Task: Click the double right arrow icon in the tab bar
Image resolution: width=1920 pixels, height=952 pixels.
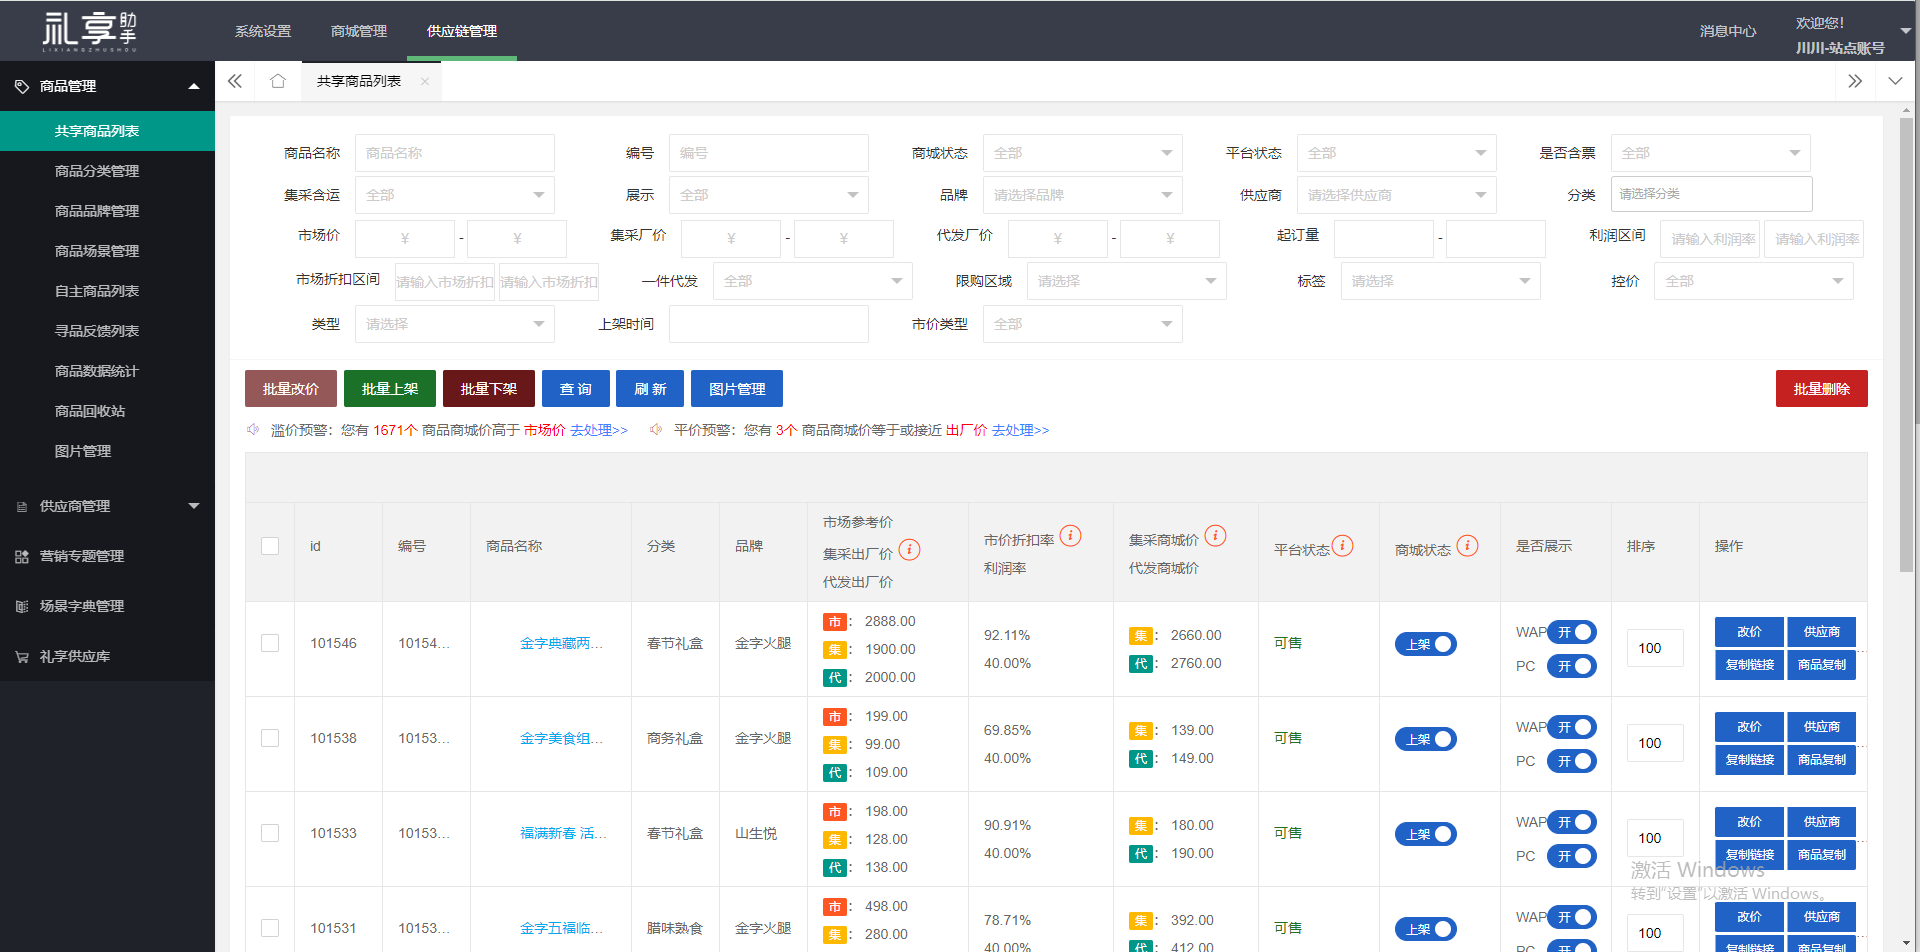Action: click(x=1855, y=81)
